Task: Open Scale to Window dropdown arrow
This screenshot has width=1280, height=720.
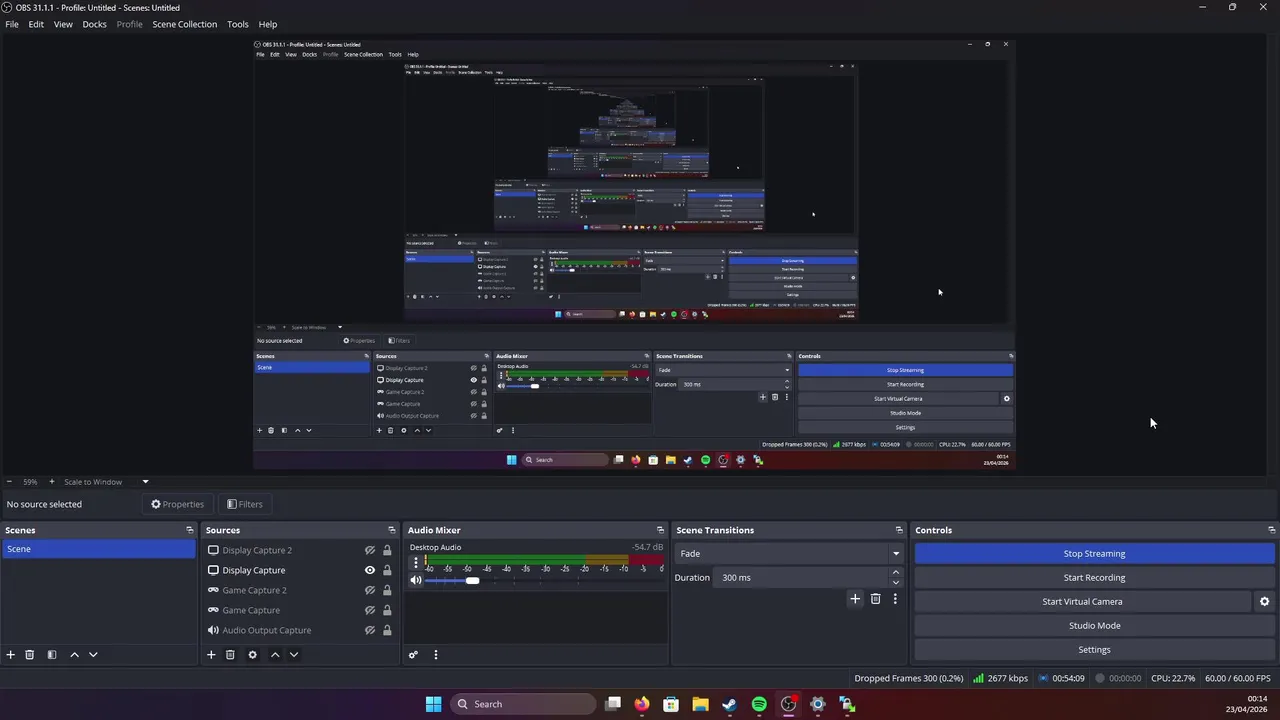Action: pos(145,481)
